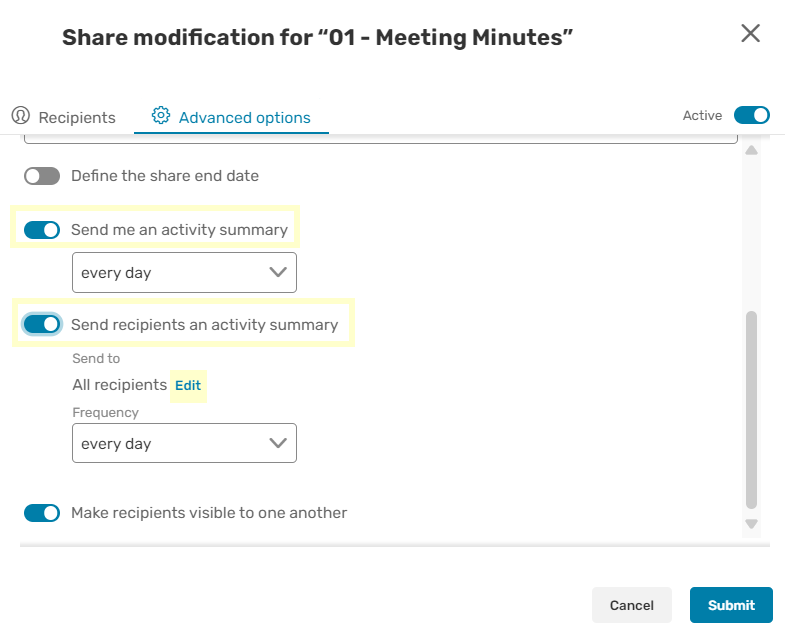Disable Send me an activity summary
Image resolution: width=785 pixels, height=640 pixels.
pyautogui.click(x=42, y=230)
